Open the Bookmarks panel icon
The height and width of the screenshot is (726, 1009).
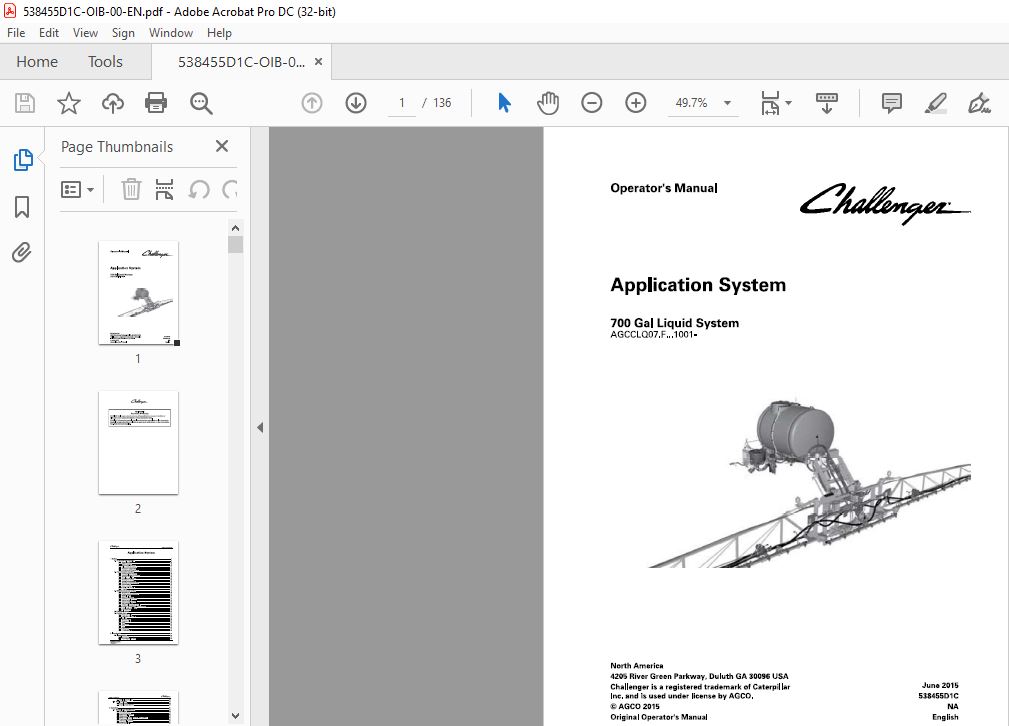[22, 207]
